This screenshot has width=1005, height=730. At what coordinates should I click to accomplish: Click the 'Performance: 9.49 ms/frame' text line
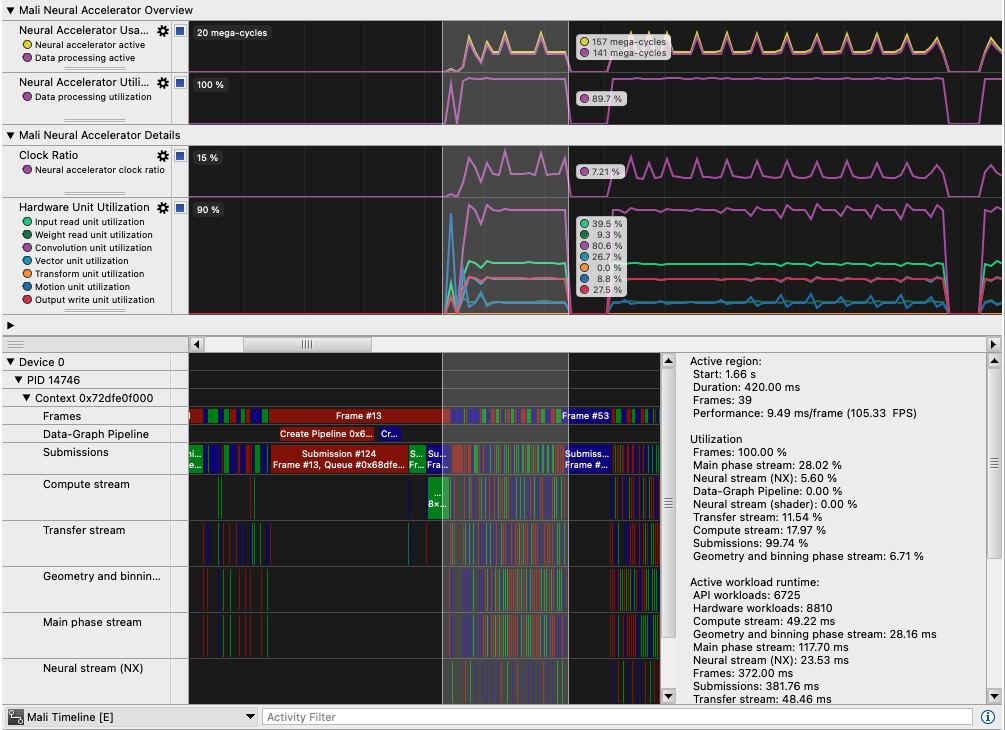click(x=804, y=413)
